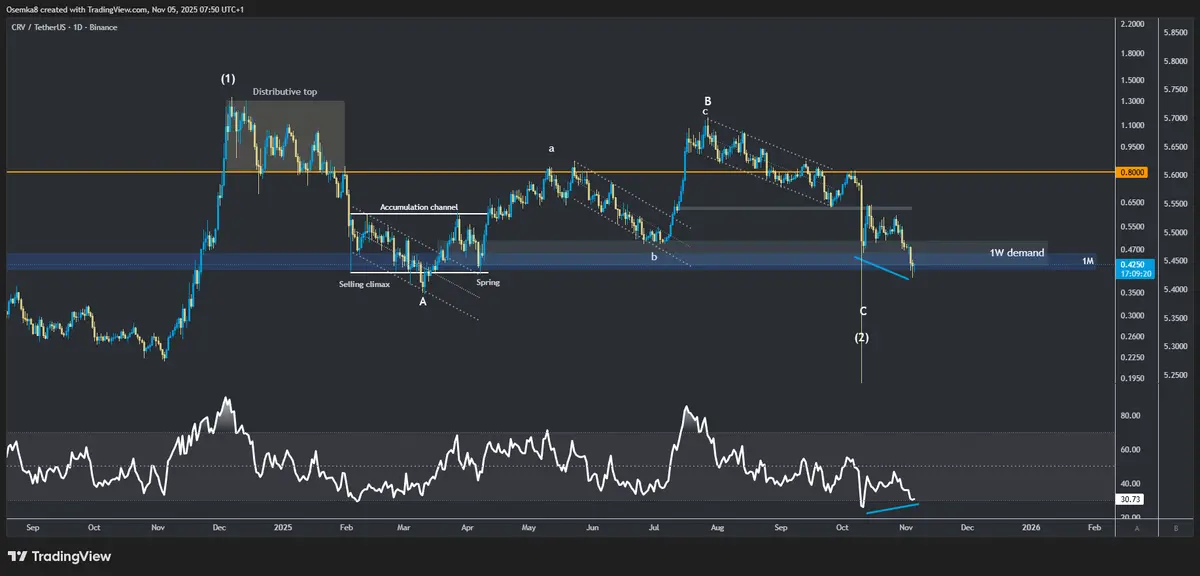
Task: Click the 5.8500 secondary scale value
Action: (1176, 32)
